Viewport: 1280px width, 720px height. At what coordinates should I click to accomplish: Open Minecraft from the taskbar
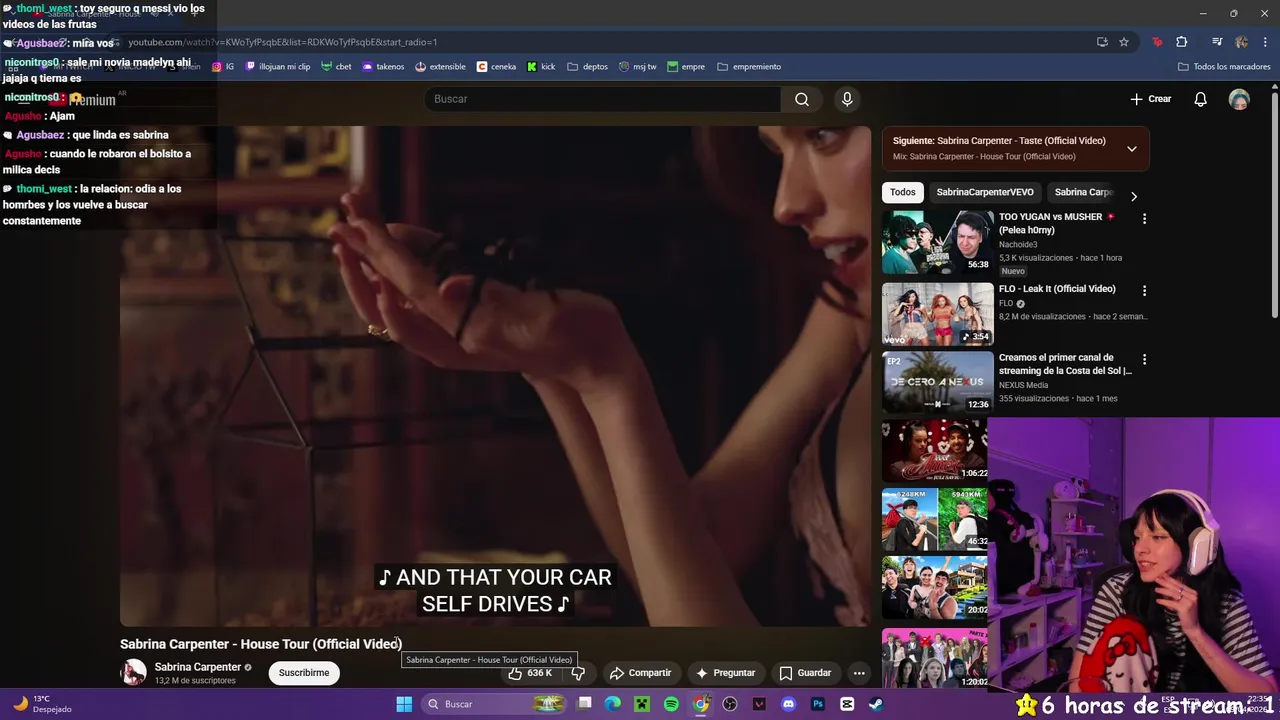click(x=642, y=704)
